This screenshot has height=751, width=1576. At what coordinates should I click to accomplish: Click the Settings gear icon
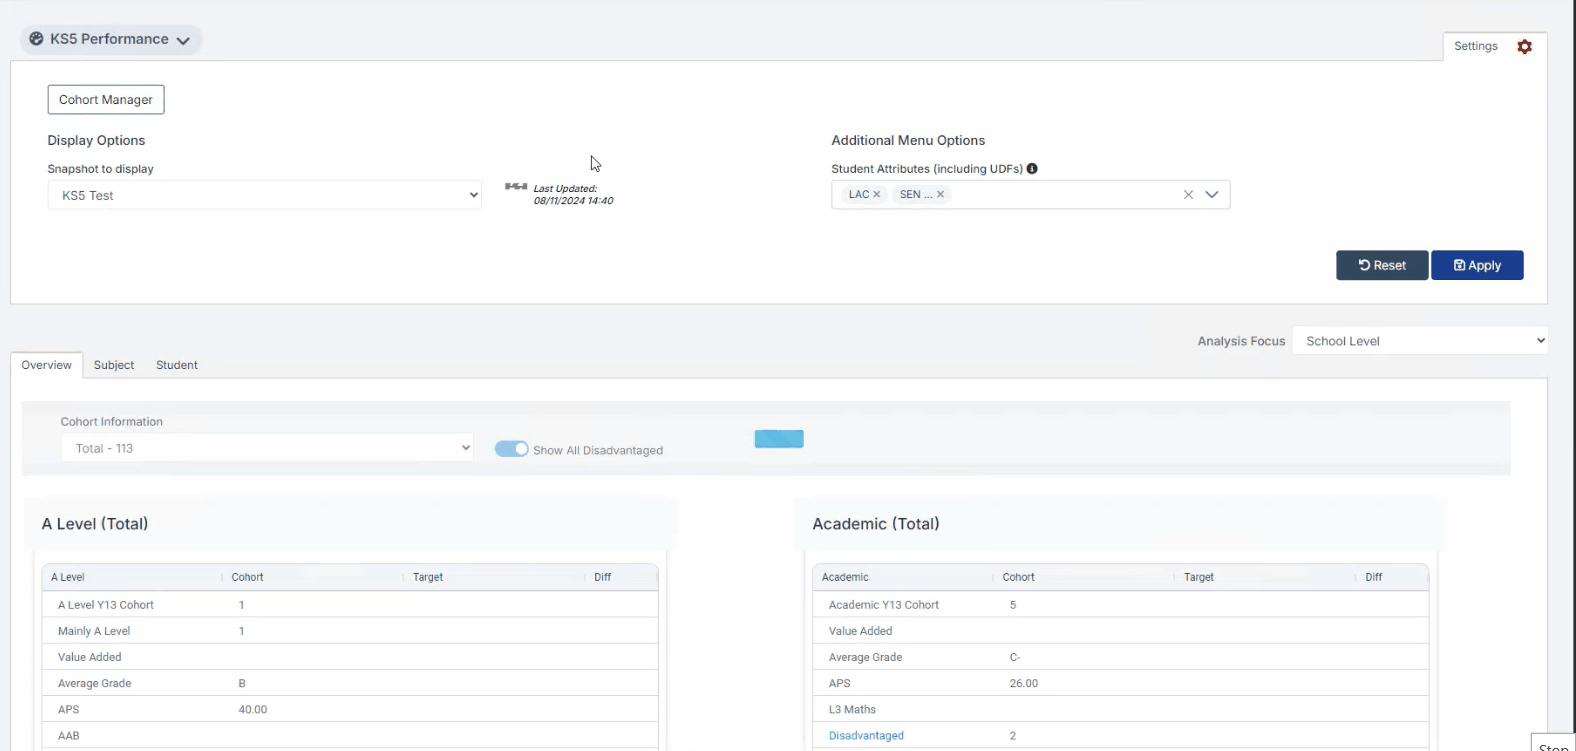pos(1524,47)
